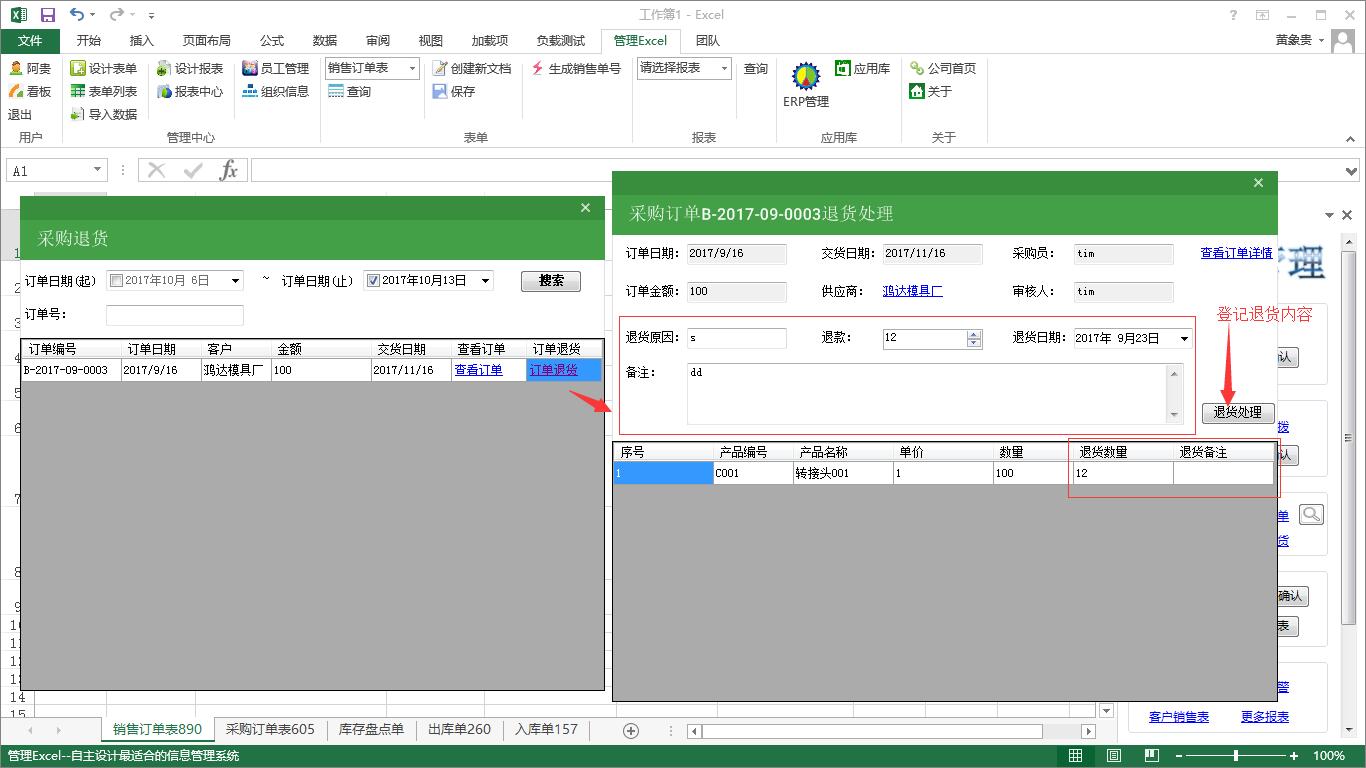
Task: Open 应用库 app library
Action: pyautogui.click(x=862, y=68)
